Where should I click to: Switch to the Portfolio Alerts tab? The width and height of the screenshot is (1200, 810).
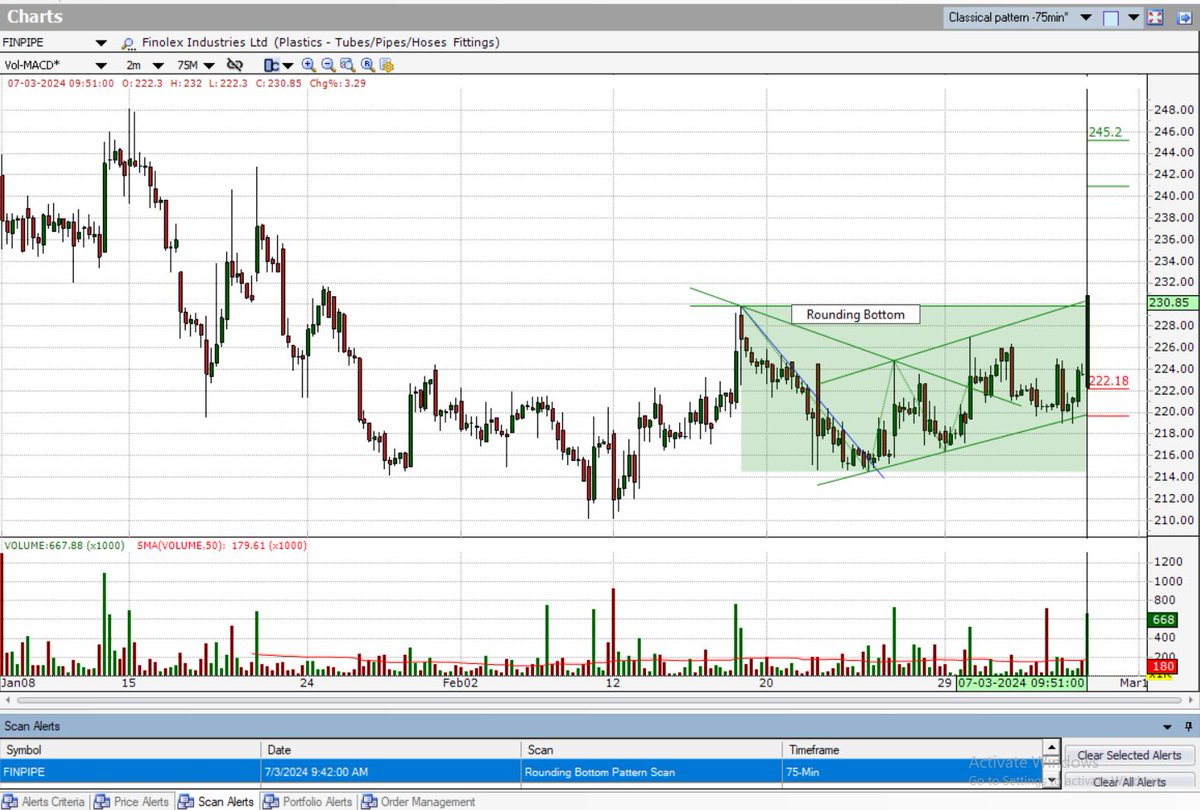[x=307, y=801]
